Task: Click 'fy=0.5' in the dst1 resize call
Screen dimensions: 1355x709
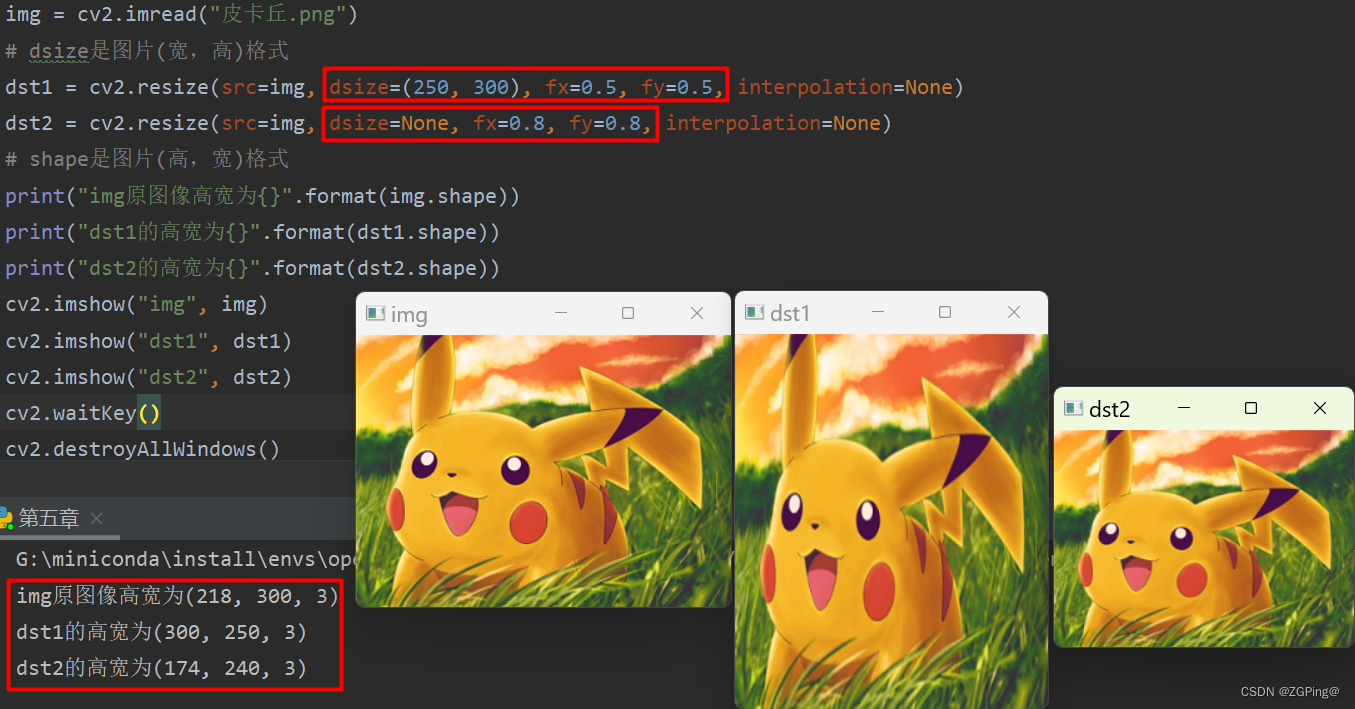Action: point(677,87)
